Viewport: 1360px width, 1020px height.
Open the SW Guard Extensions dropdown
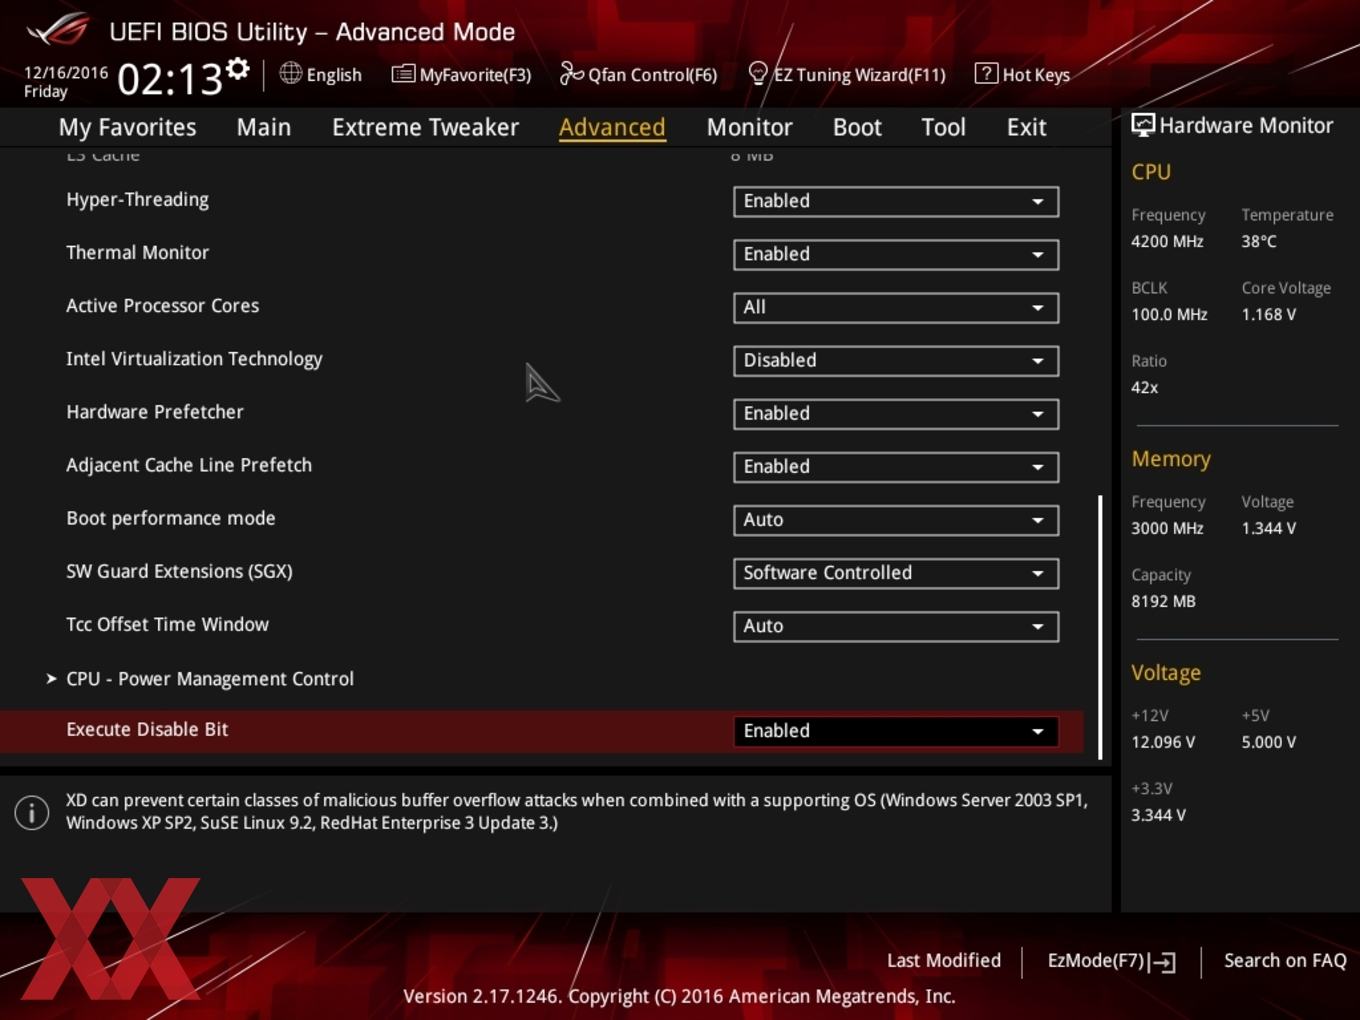click(896, 572)
